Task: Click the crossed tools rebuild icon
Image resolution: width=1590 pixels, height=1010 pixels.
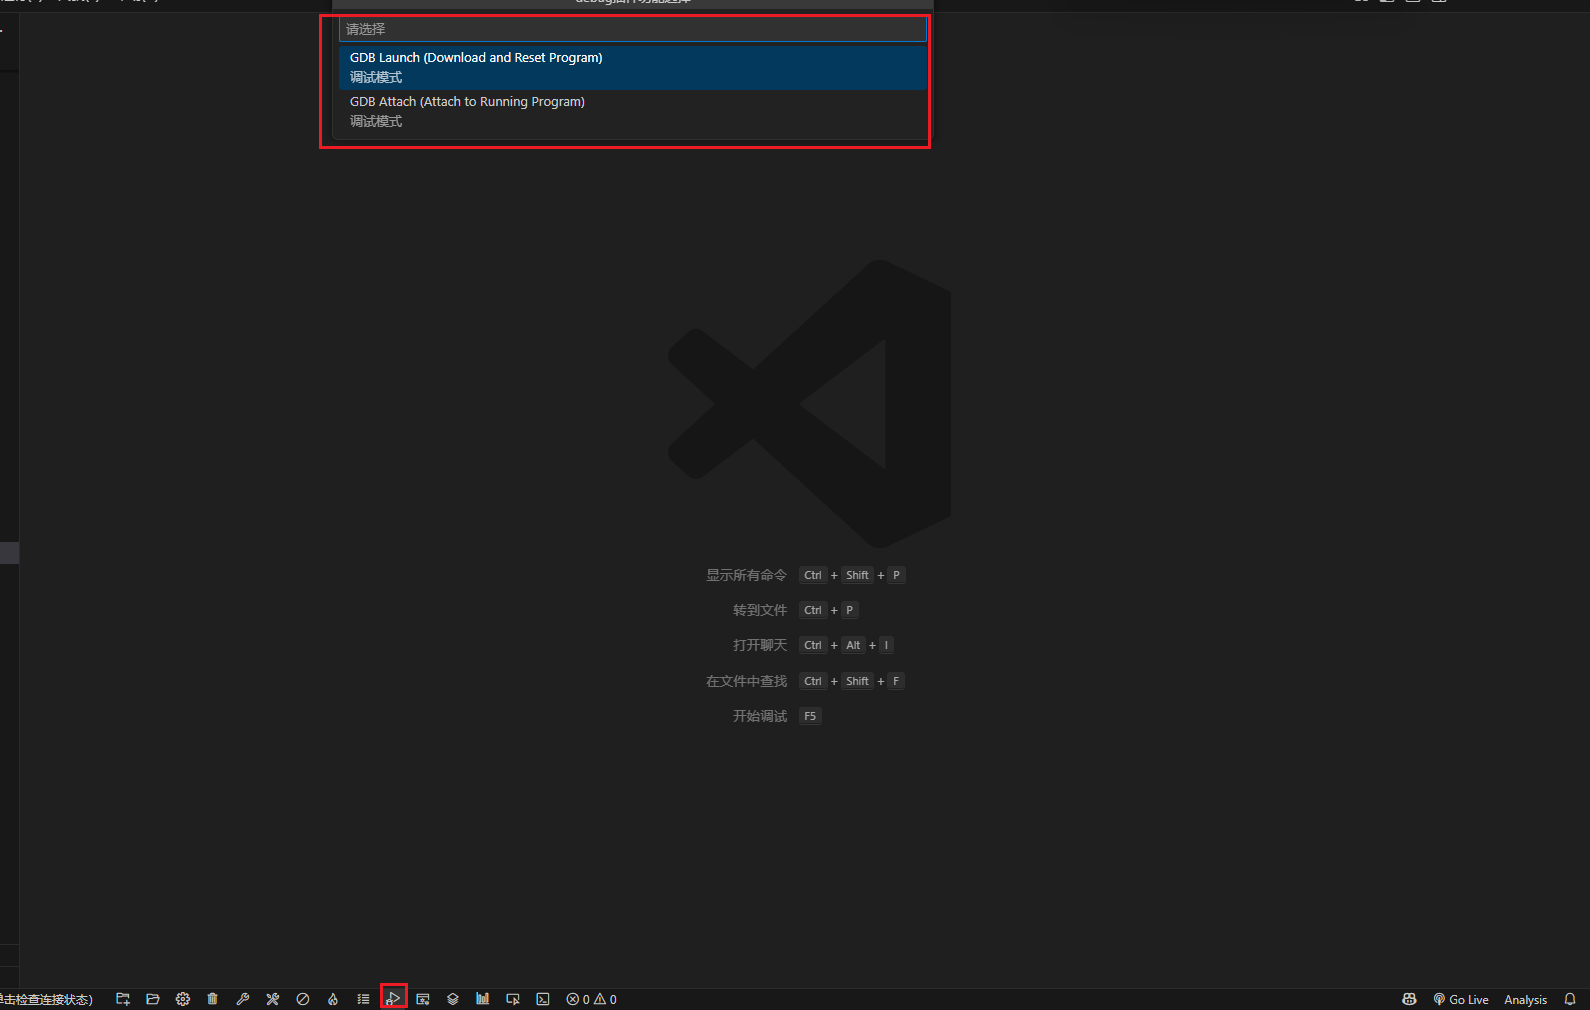Action: (273, 999)
